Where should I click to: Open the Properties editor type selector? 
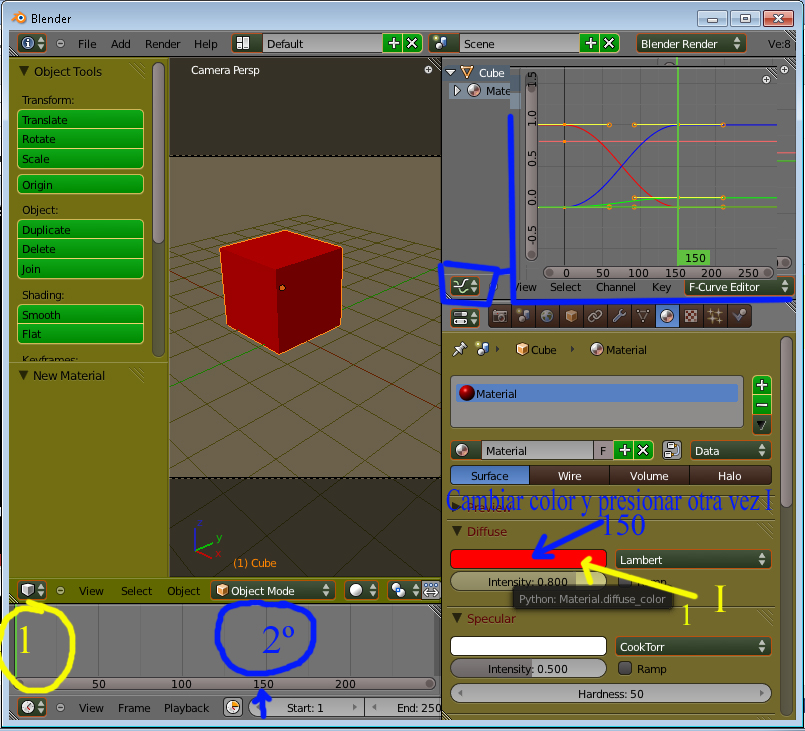click(465, 318)
